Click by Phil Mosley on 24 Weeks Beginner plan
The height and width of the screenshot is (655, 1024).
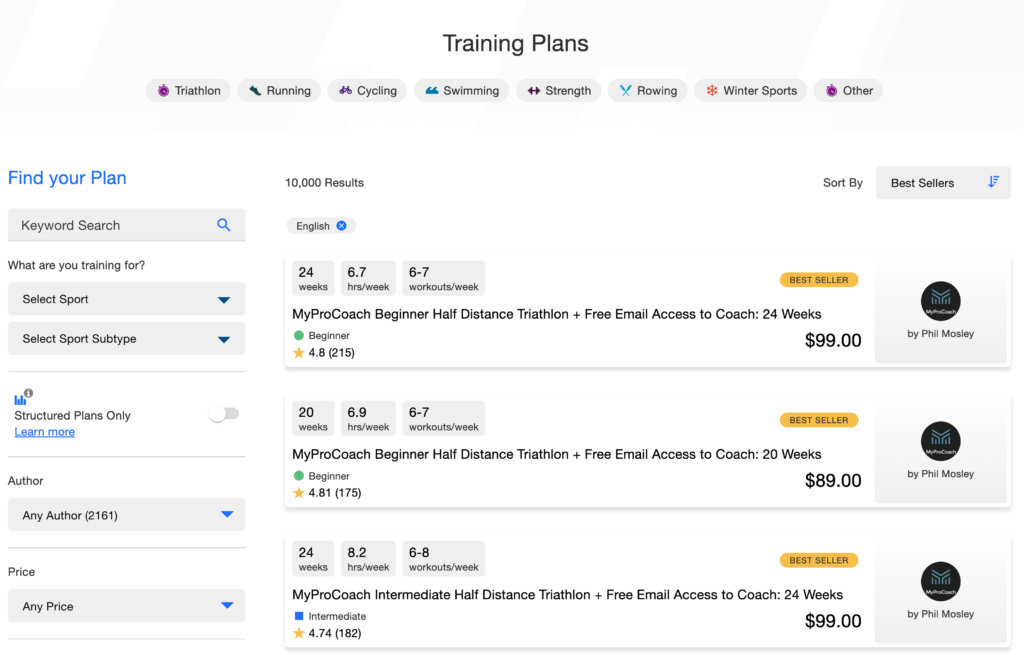coord(940,334)
